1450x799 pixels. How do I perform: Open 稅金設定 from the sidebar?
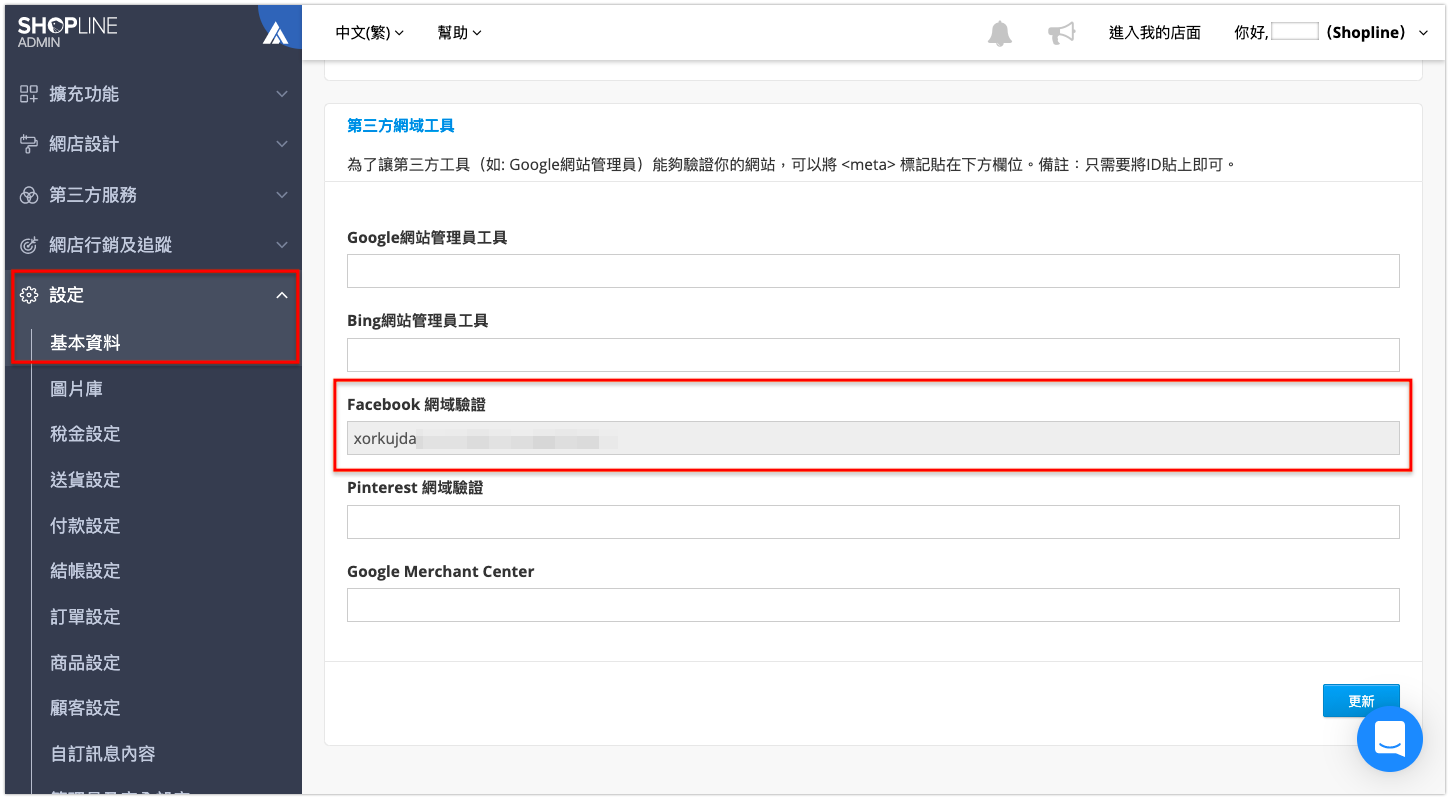click(x=84, y=433)
